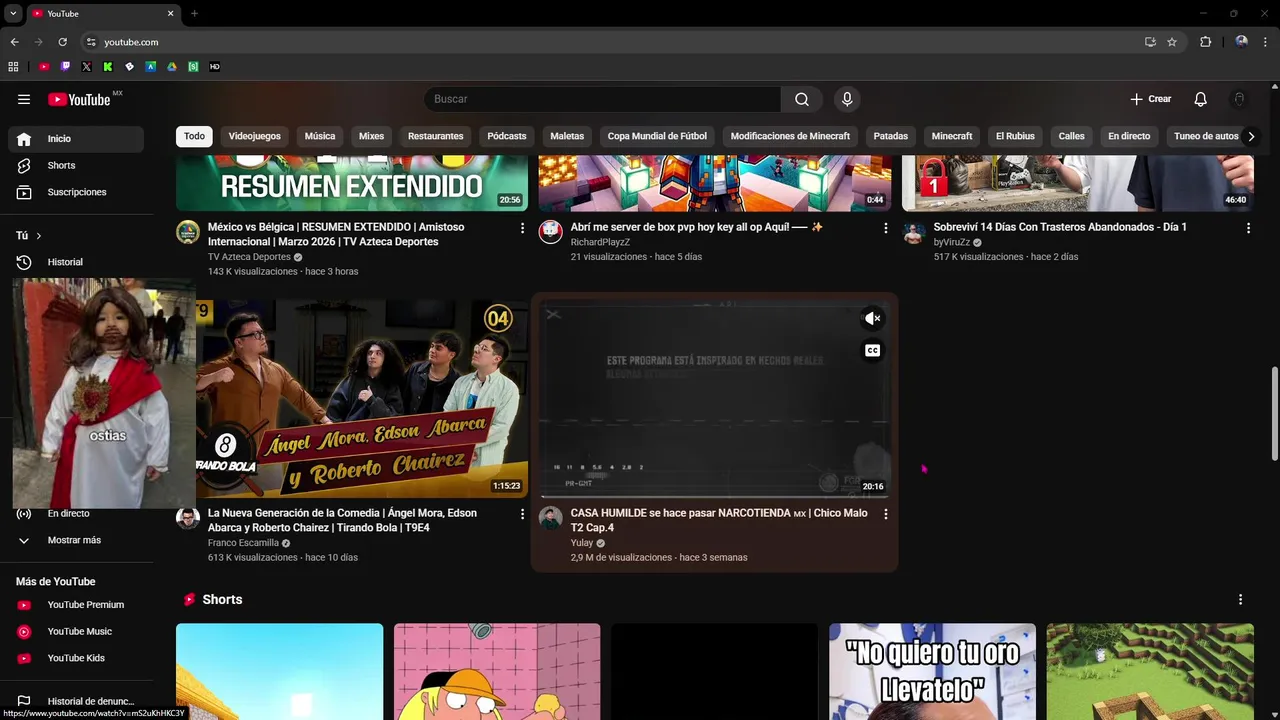Open YouTube Premium in sidebar
The image size is (1280, 720).
tap(76, 605)
